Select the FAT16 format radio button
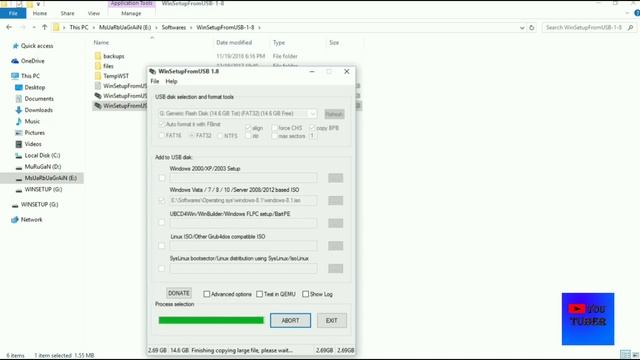 (x=162, y=136)
